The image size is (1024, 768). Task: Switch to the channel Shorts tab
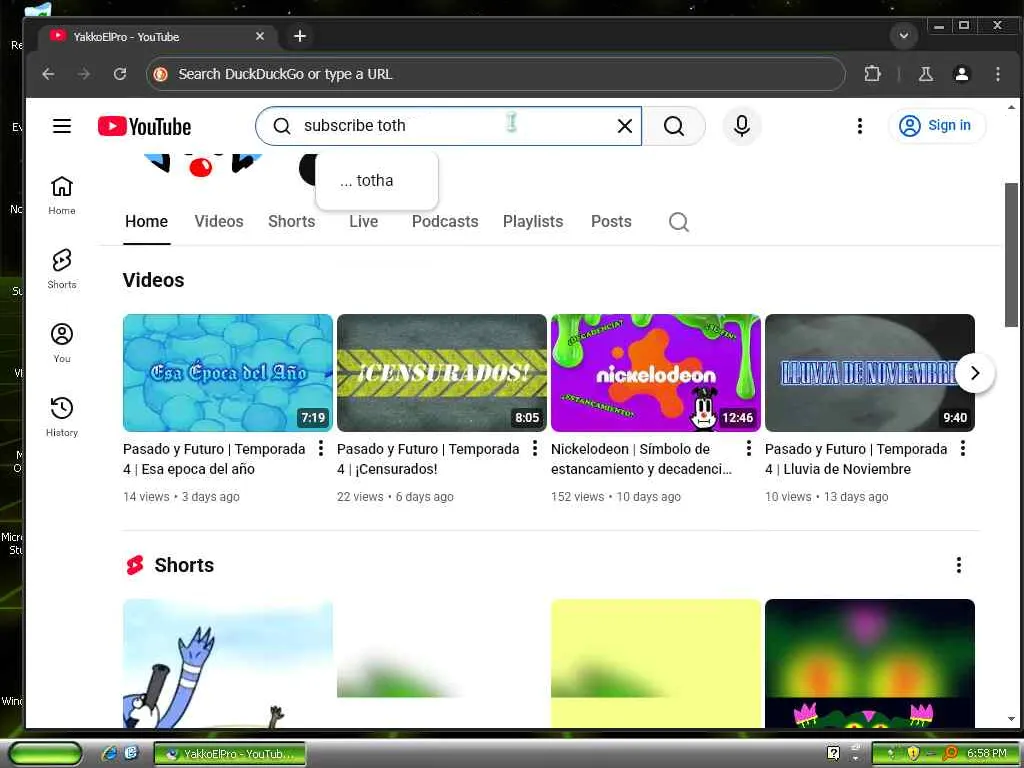coord(291,221)
